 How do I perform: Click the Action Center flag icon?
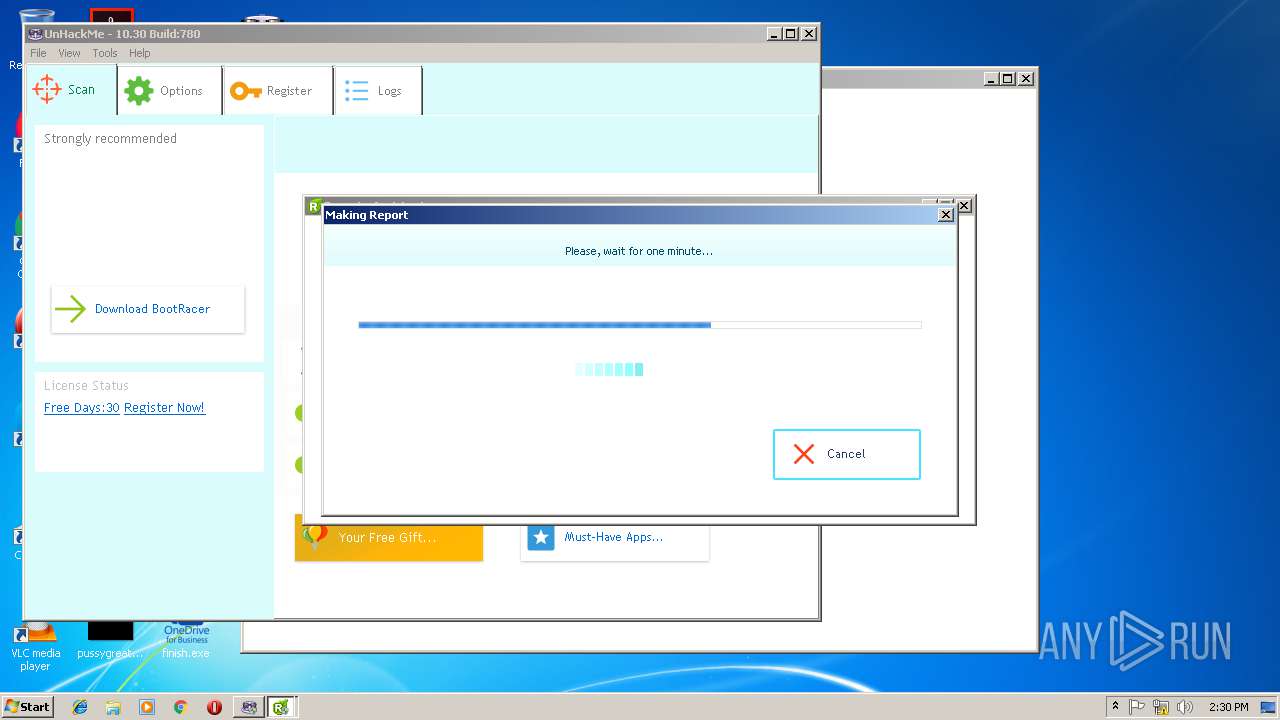[x=1137, y=707]
